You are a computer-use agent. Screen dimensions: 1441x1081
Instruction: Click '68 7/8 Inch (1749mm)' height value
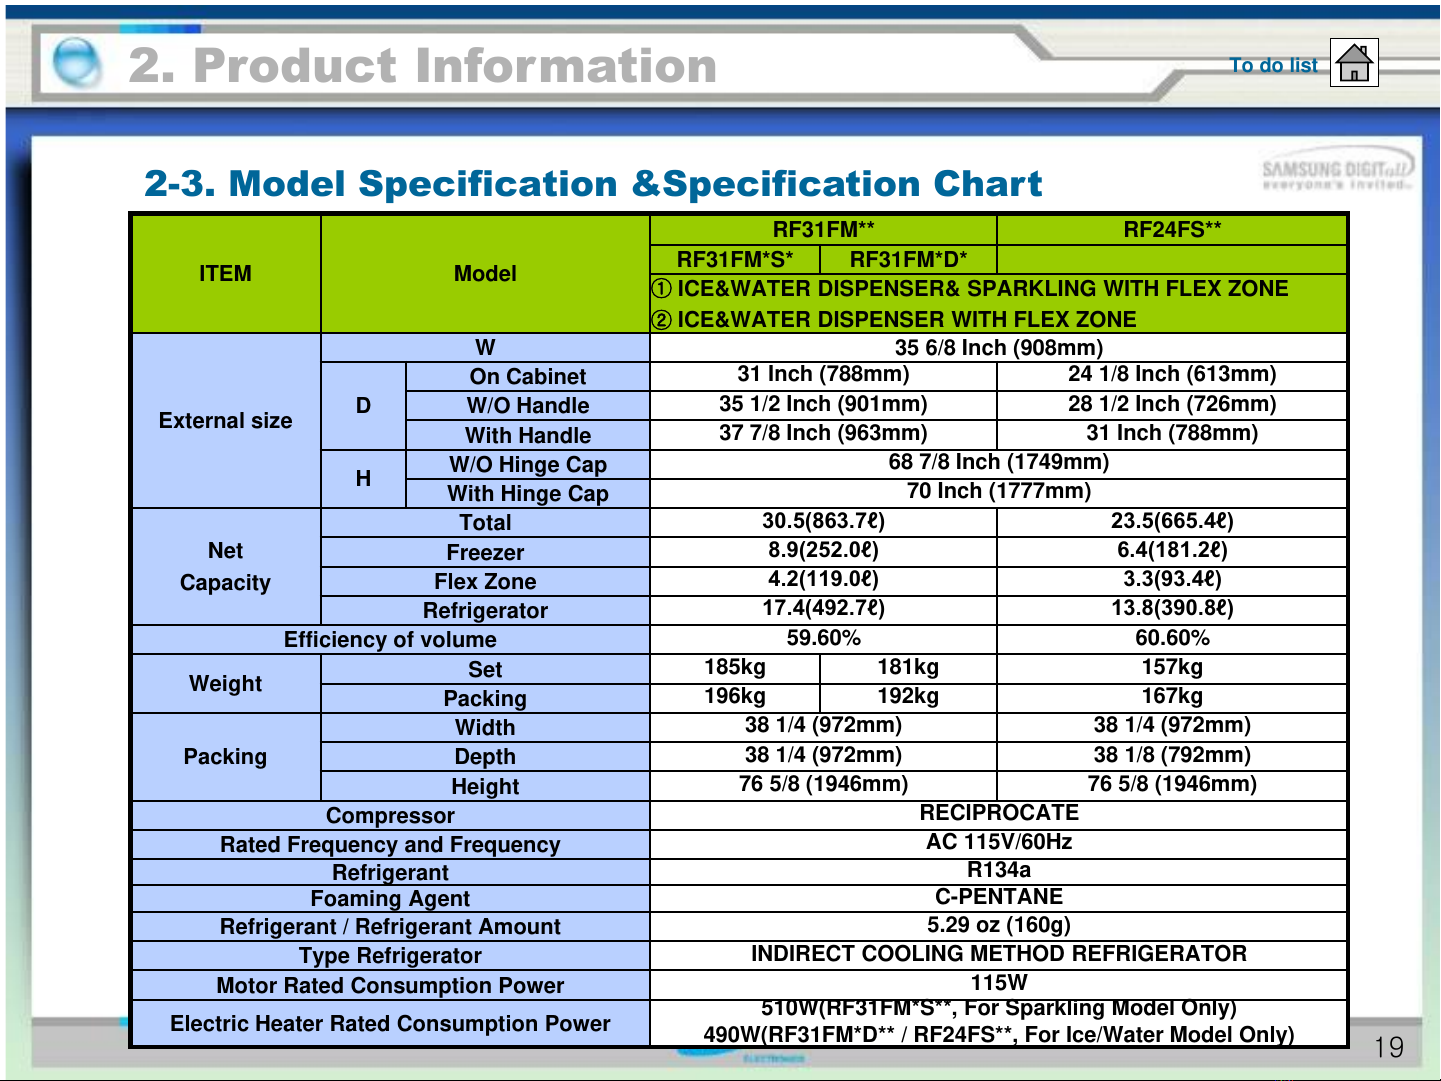[999, 462]
